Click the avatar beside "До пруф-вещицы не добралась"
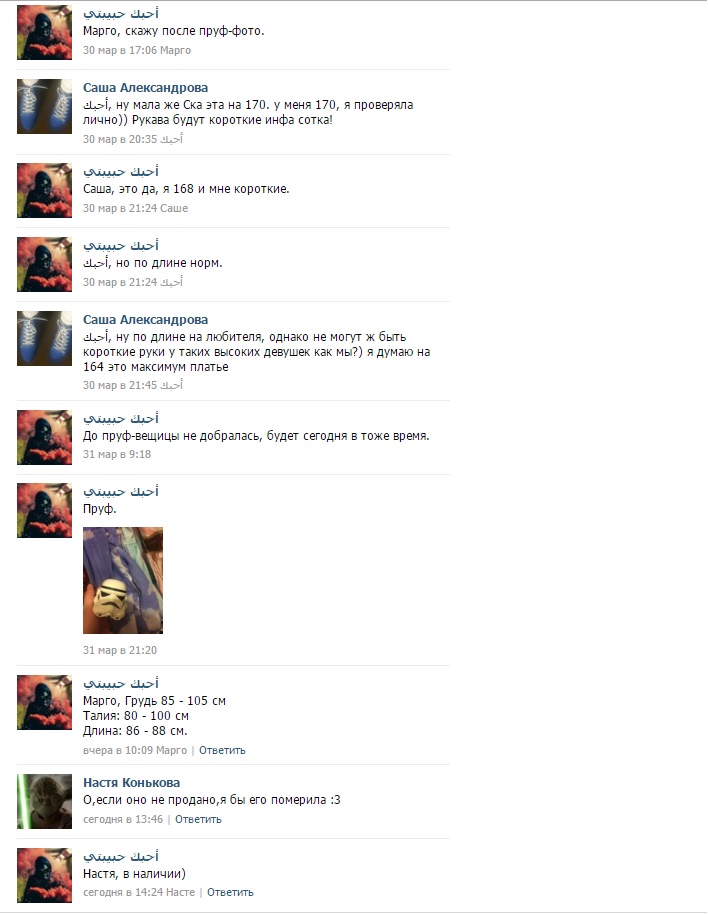 point(44,437)
